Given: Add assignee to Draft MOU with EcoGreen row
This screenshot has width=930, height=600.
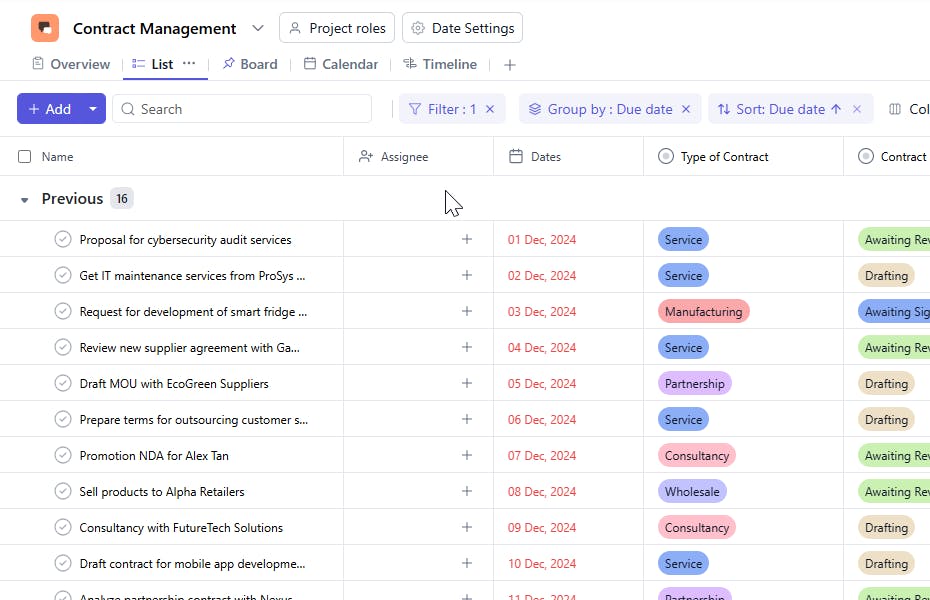Looking at the screenshot, I should (466, 384).
